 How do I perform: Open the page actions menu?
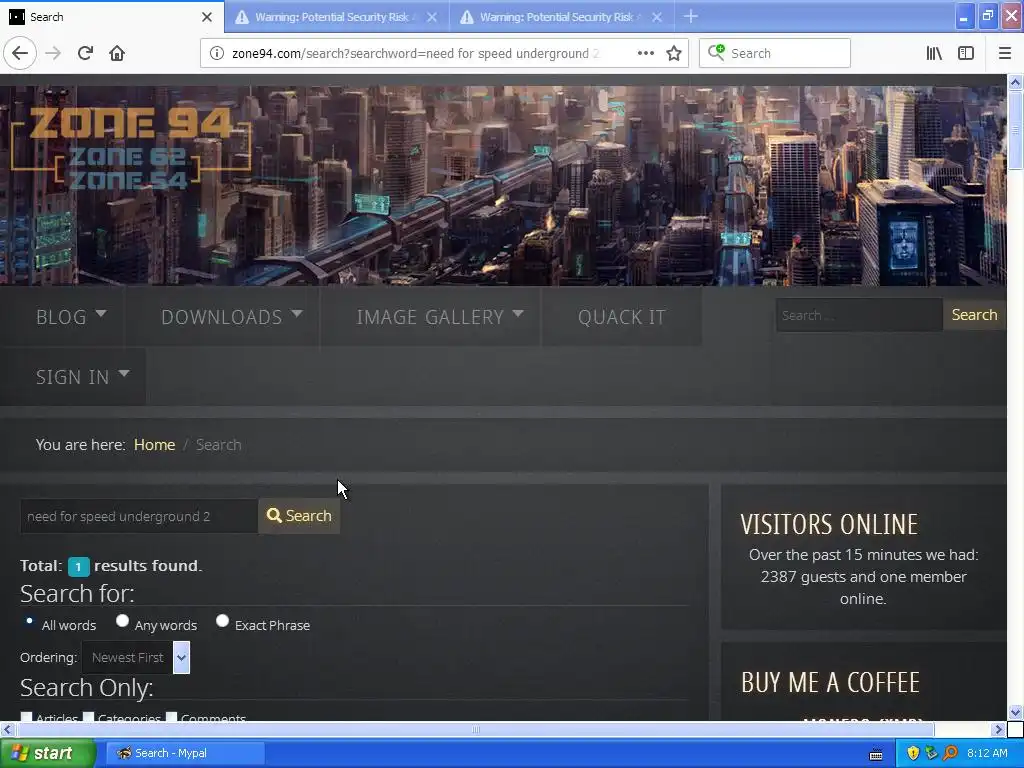645,53
